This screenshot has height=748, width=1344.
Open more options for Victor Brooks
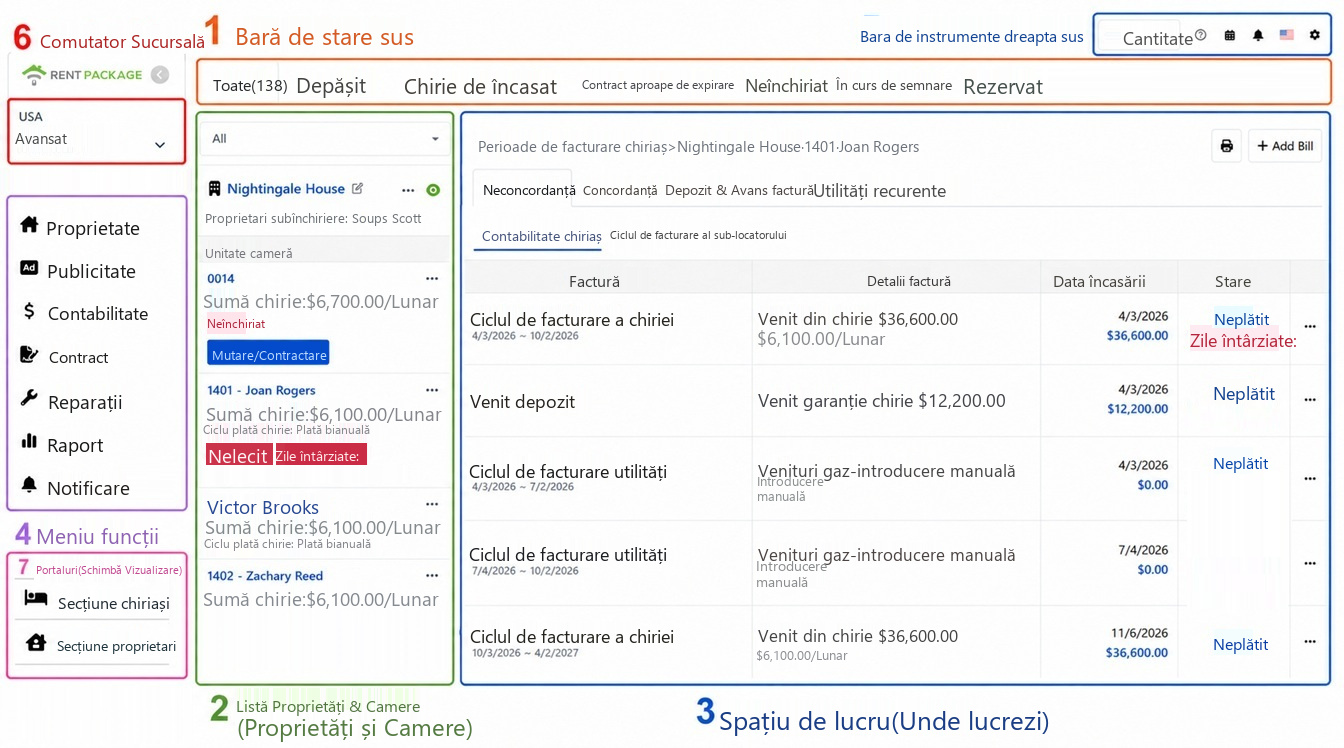click(432, 504)
